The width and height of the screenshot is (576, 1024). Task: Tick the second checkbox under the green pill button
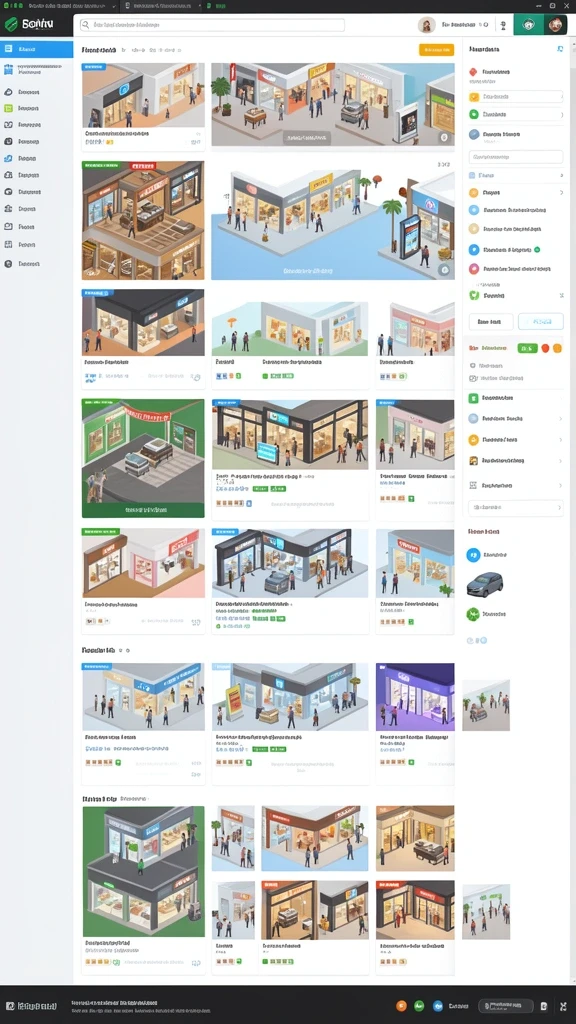point(473,378)
